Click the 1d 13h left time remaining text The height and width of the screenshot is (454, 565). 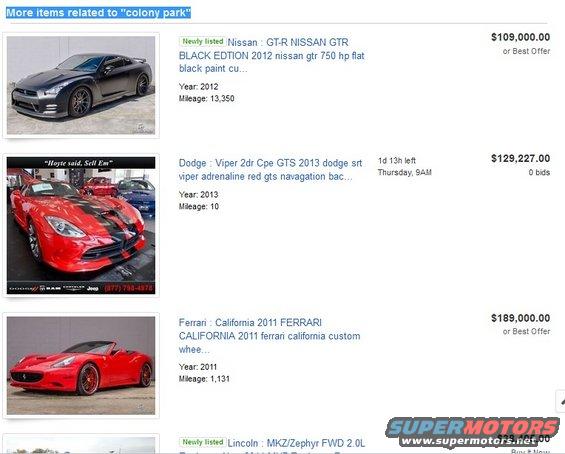point(397,161)
